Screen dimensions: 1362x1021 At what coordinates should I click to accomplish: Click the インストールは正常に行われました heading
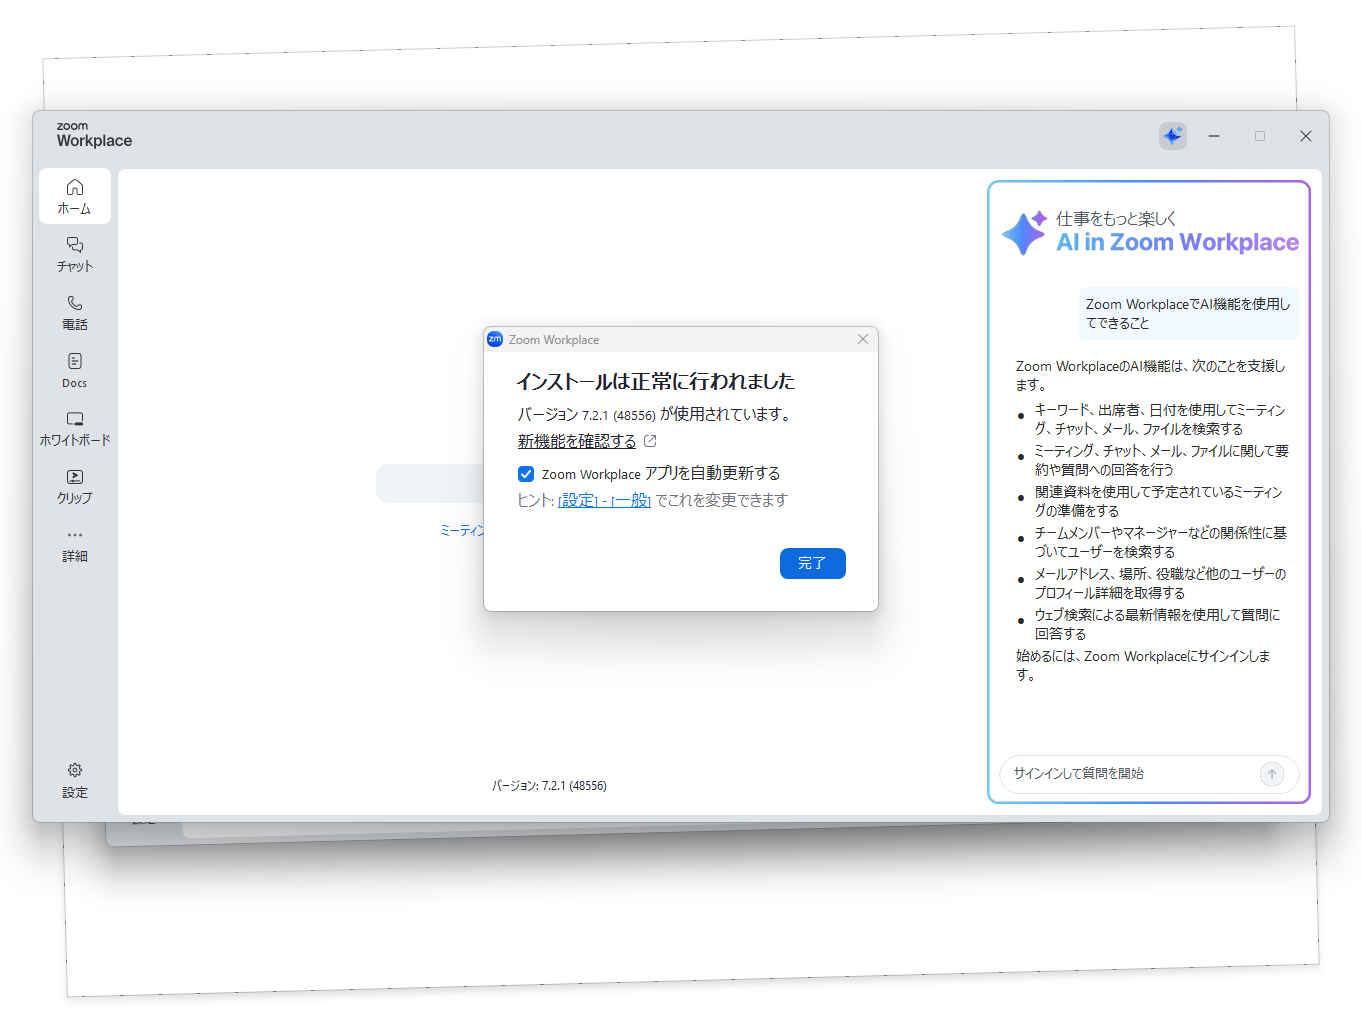click(656, 381)
